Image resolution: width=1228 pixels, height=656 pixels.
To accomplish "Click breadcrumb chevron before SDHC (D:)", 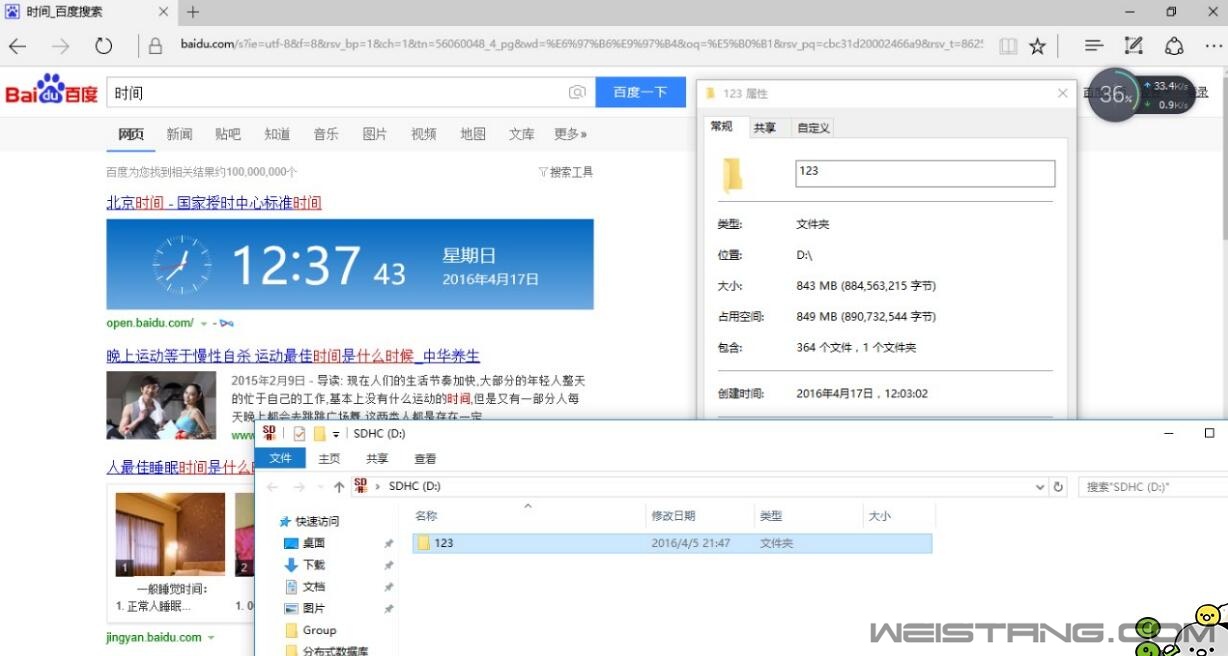I will (378, 487).
